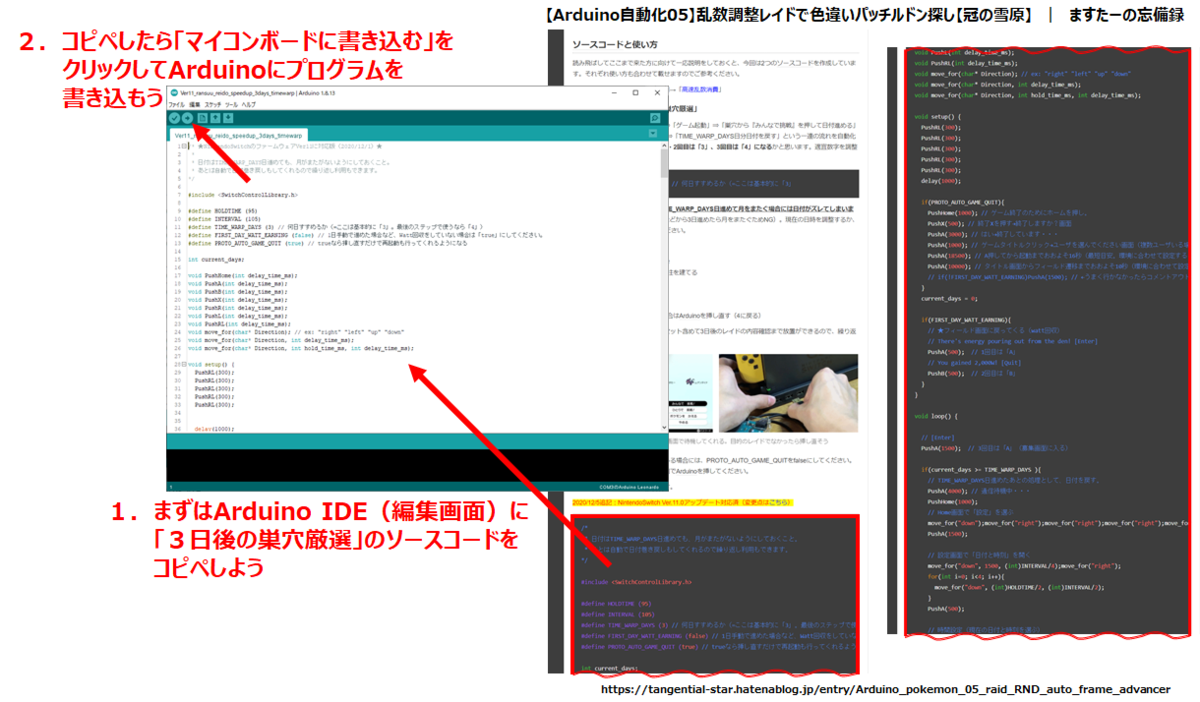Screen dimensions: 1200x702
Task: Click the '#define PROTO_AUTO_GAME_QUIT (true)' line in editor
Action: coord(327,243)
